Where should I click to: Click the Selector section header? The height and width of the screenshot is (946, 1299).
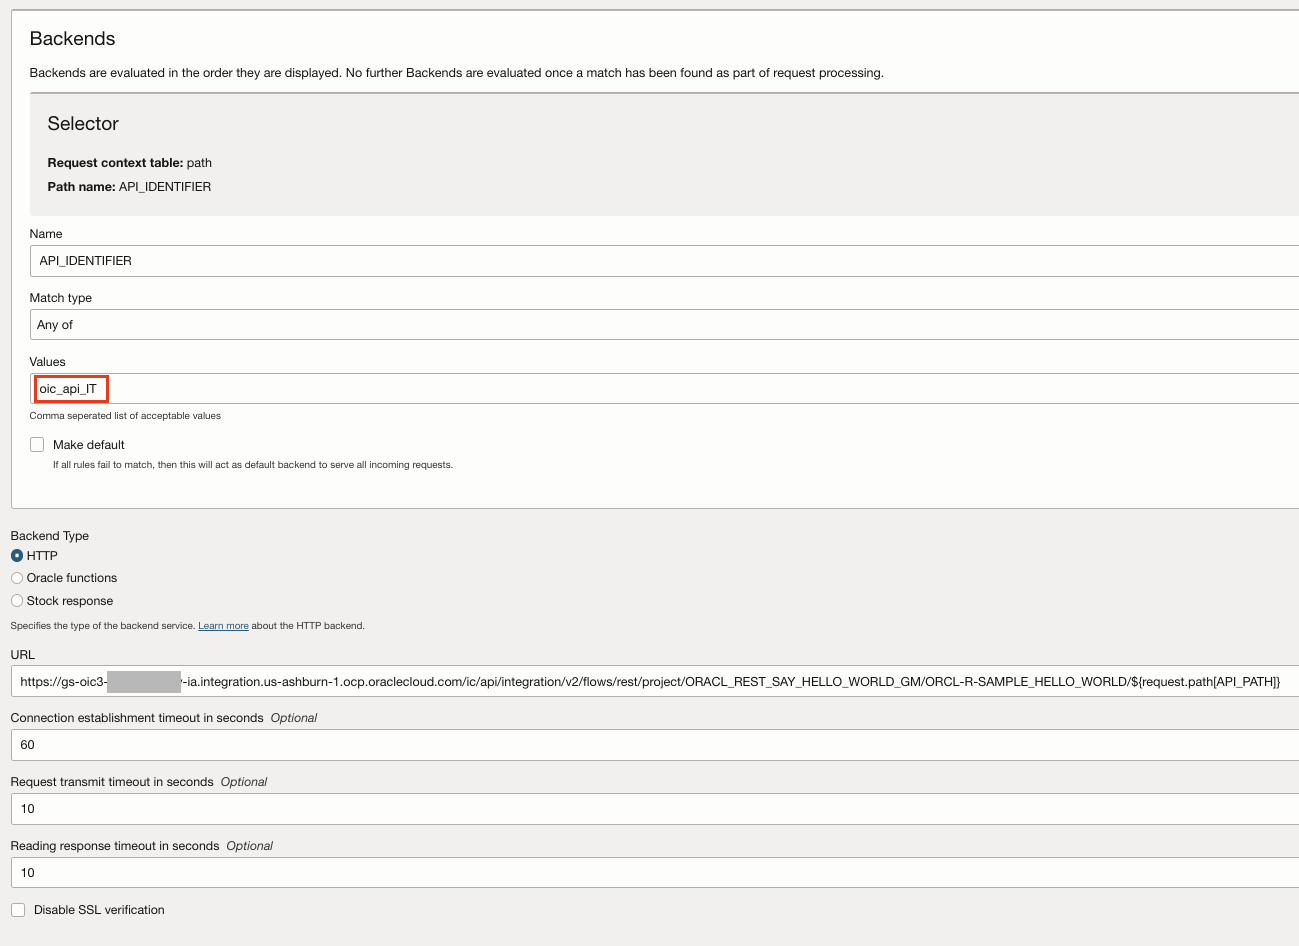pyautogui.click(x=82, y=123)
